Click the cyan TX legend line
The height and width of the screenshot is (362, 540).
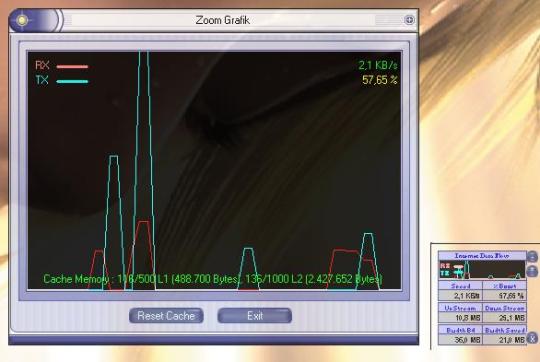tap(72, 82)
